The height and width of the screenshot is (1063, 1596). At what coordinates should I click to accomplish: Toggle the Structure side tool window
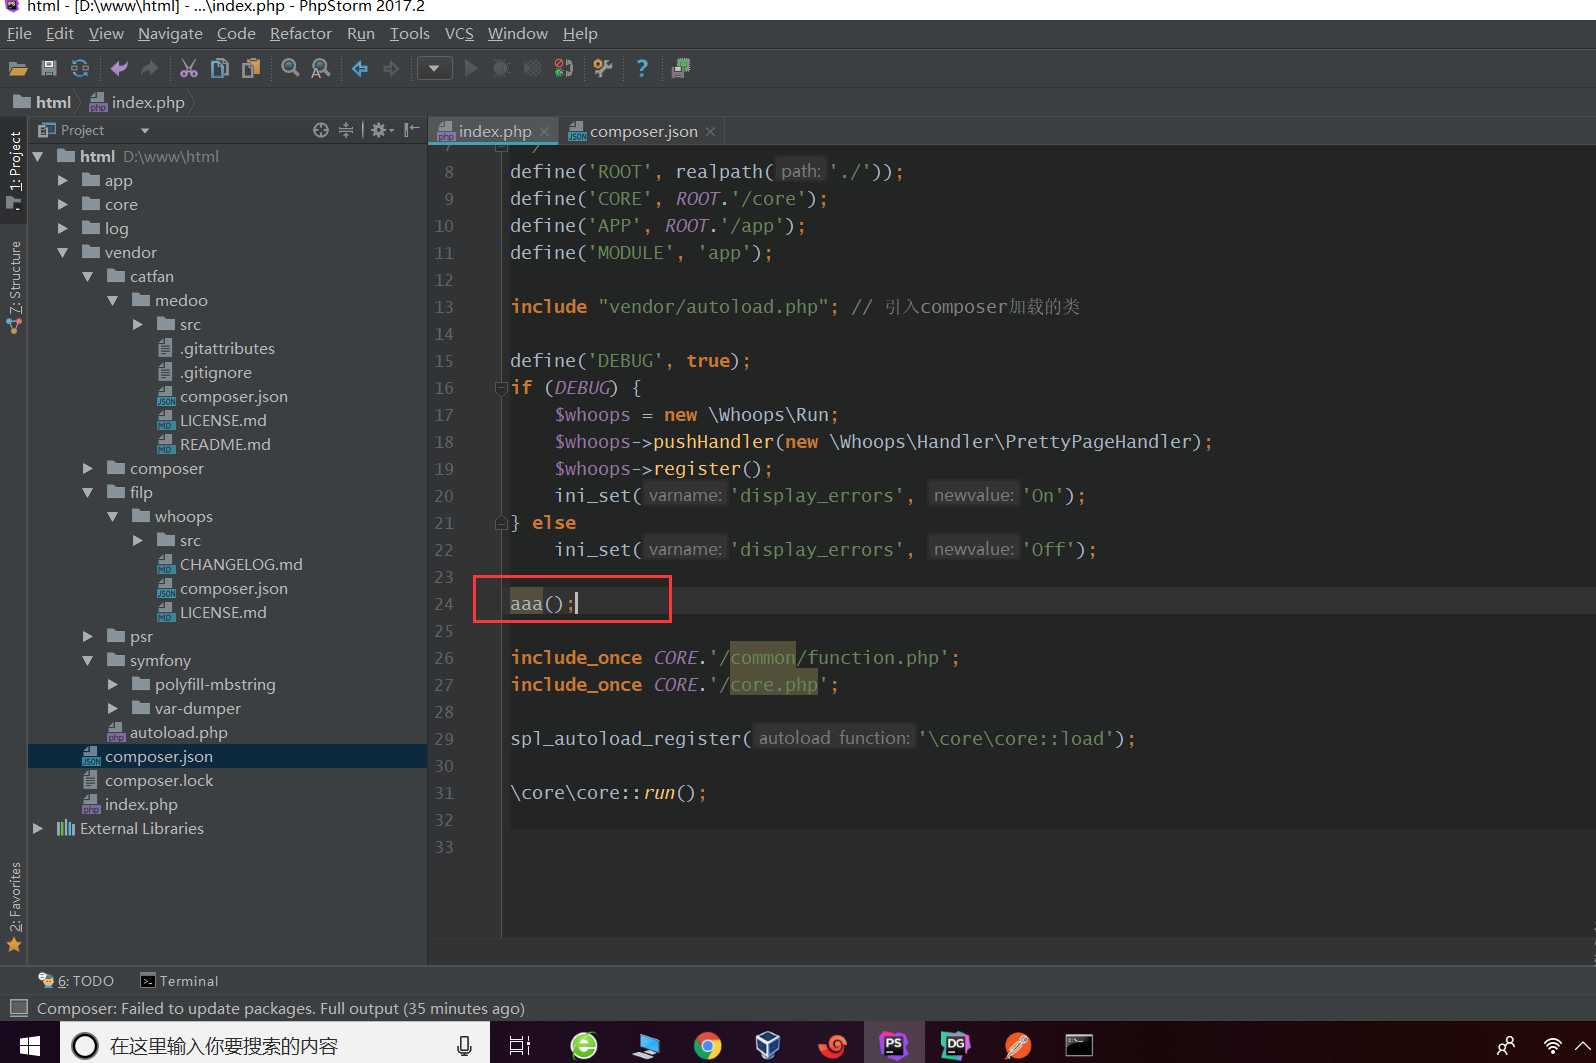coord(14,287)
